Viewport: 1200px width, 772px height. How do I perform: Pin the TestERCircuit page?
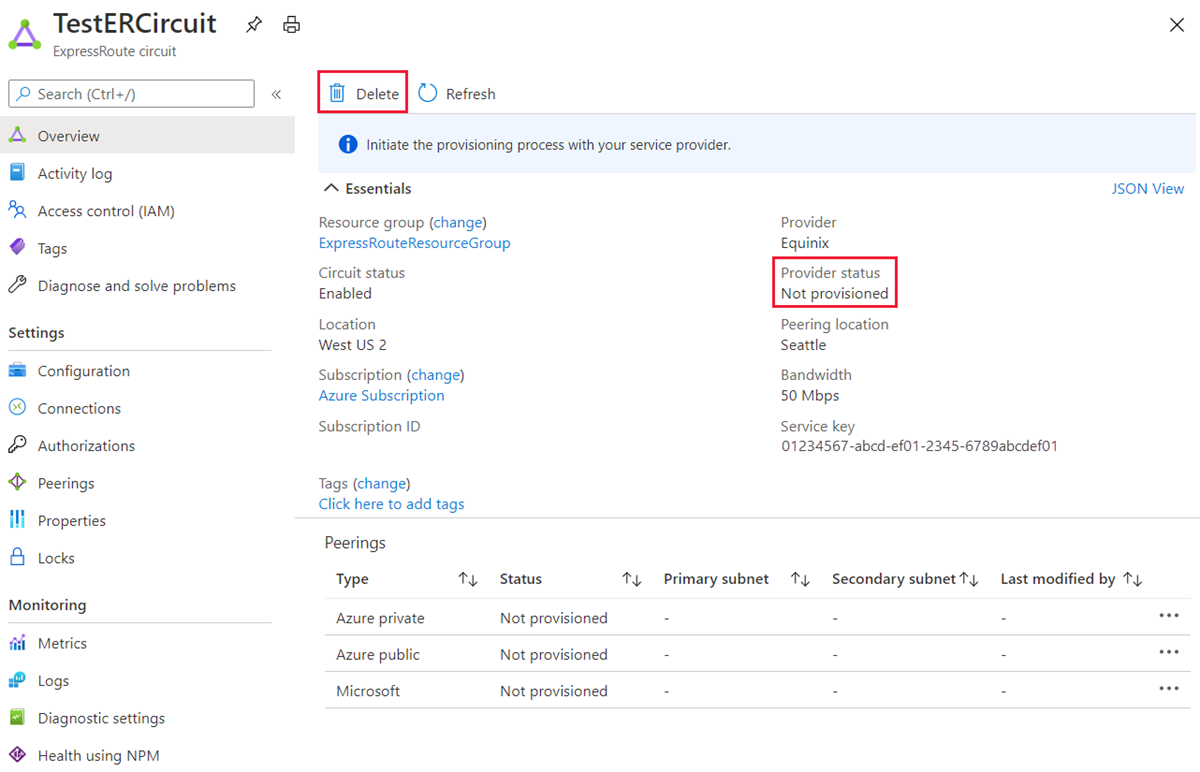[x=254, y=24]
